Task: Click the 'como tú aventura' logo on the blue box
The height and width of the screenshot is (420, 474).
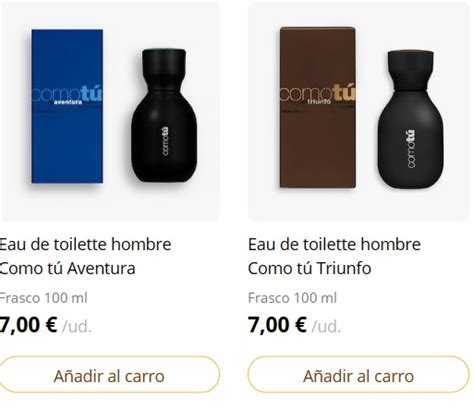Action: click(67, 95)
